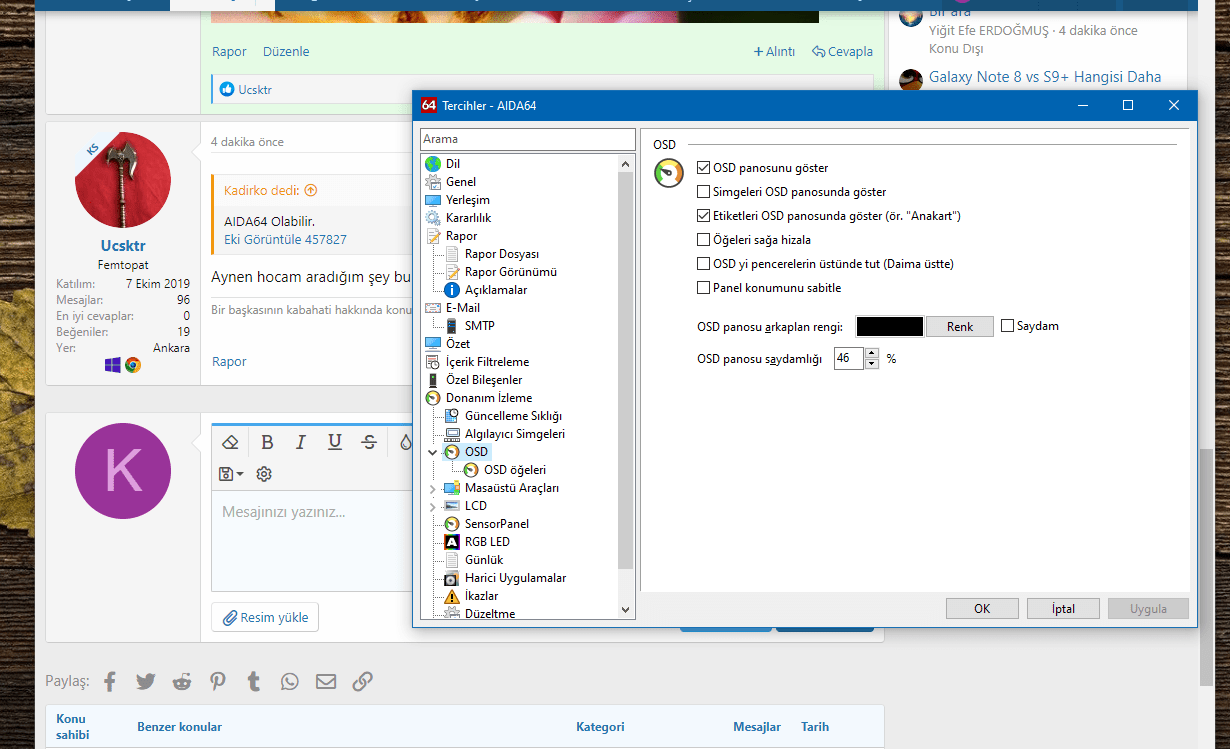Share thread on Pinterest icon
This screenshot has width=1230, height=749.
[218, 682]
